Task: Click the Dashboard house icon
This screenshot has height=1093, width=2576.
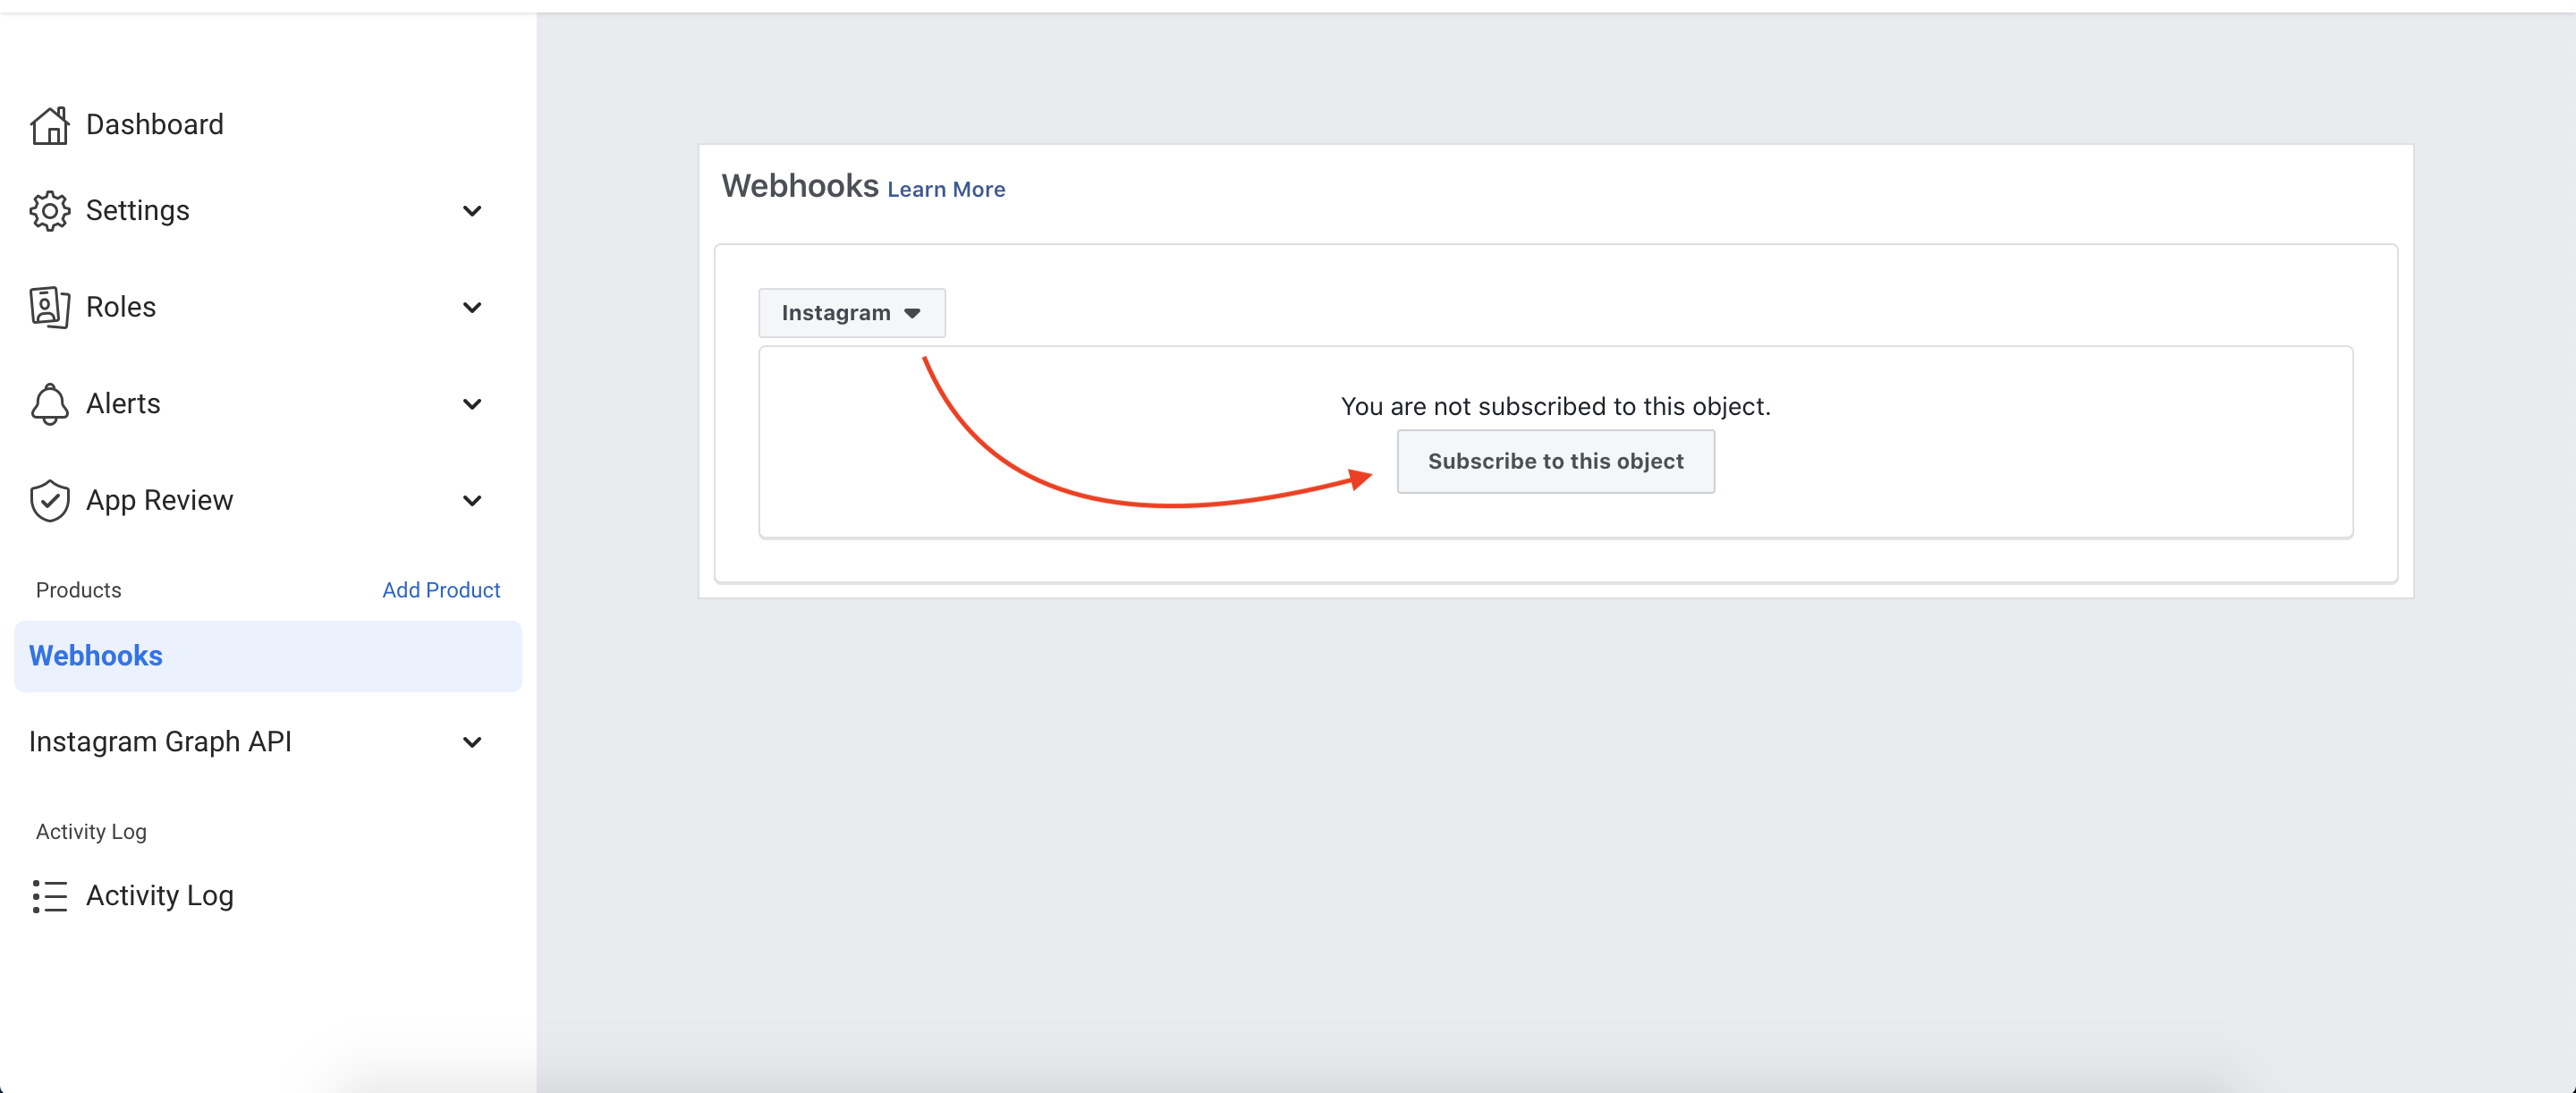Action: (x=49, y=126)
